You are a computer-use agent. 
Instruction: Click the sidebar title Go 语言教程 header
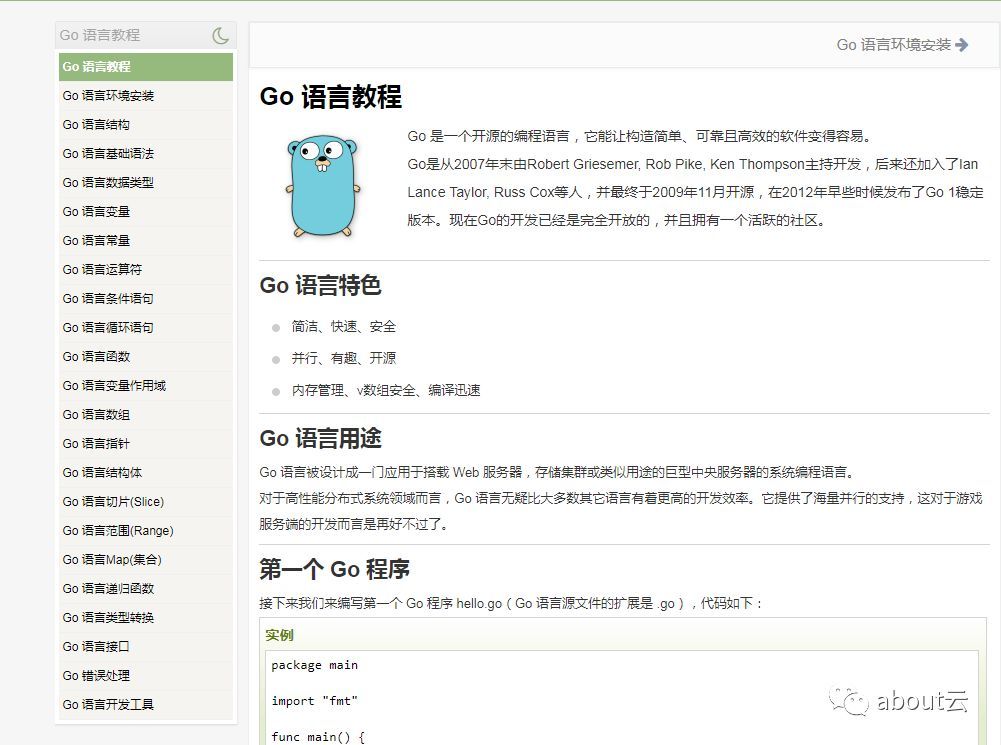click(100, 36)
